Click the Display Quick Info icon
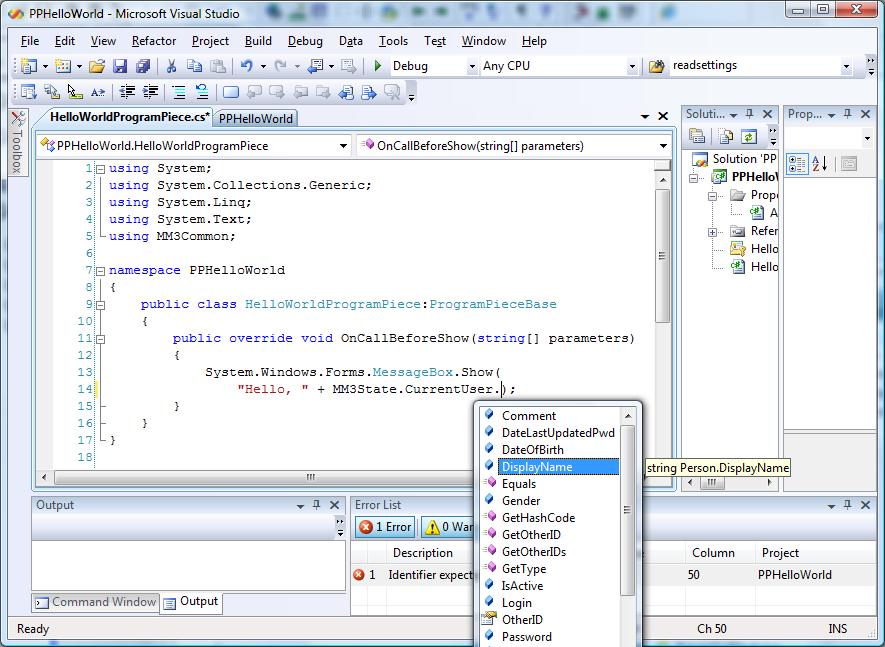Screen dimensions: 885x647 tap(75, 91)
